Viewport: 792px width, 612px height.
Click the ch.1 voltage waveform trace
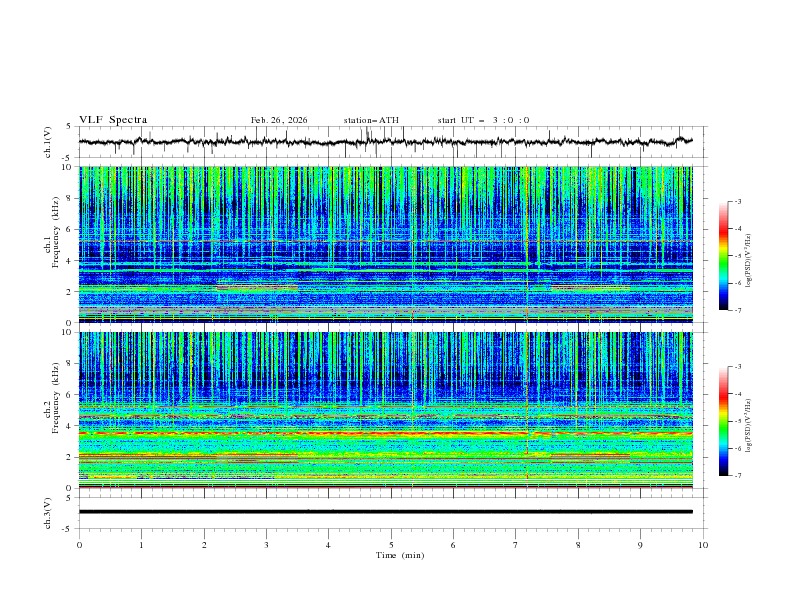click(x=385, y=142)
